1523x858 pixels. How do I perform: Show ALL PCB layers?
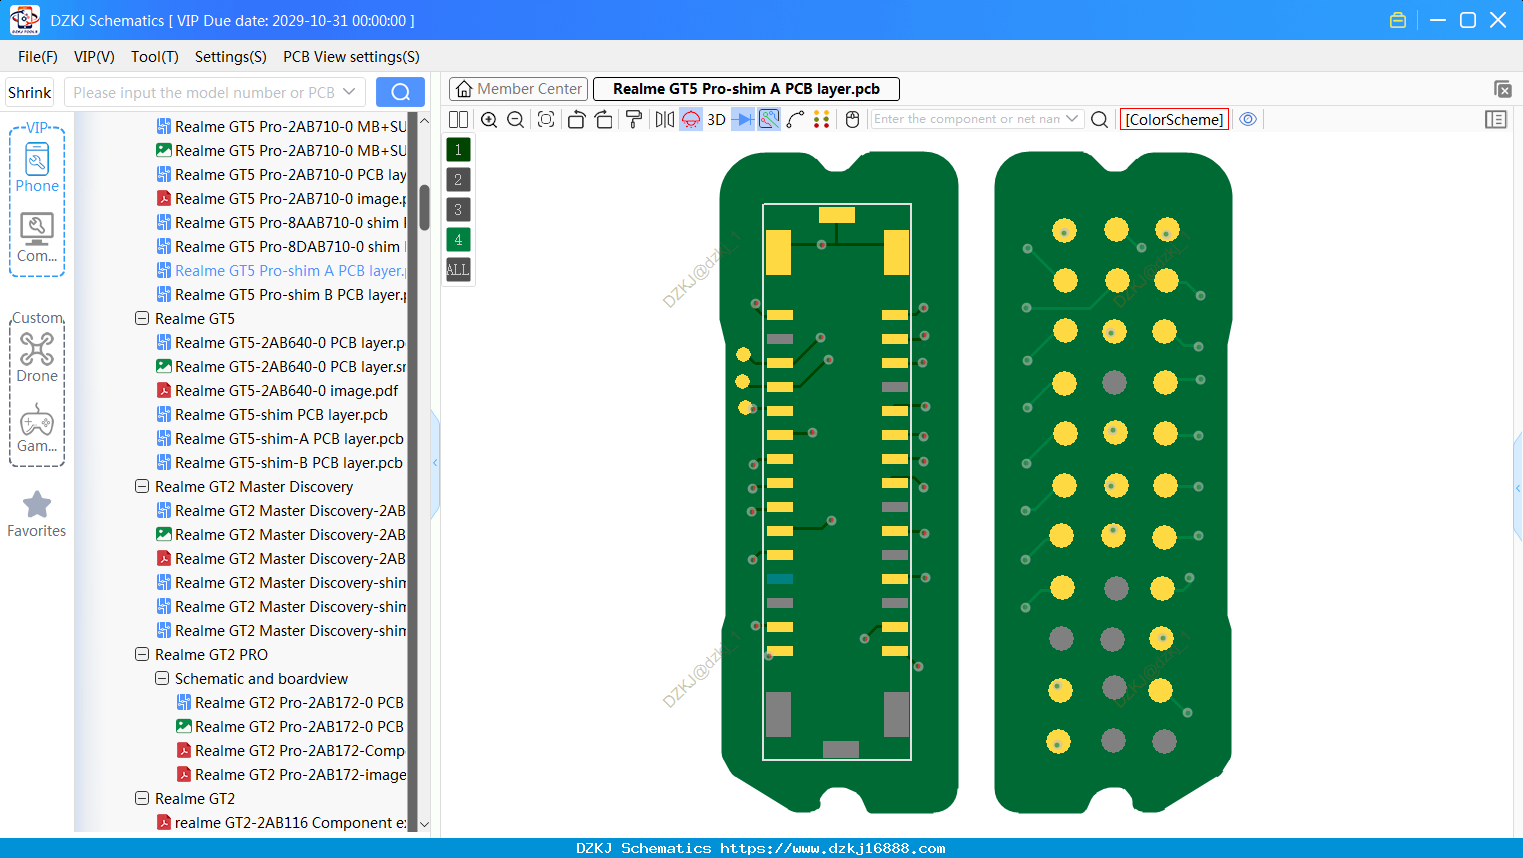[458, 270]
